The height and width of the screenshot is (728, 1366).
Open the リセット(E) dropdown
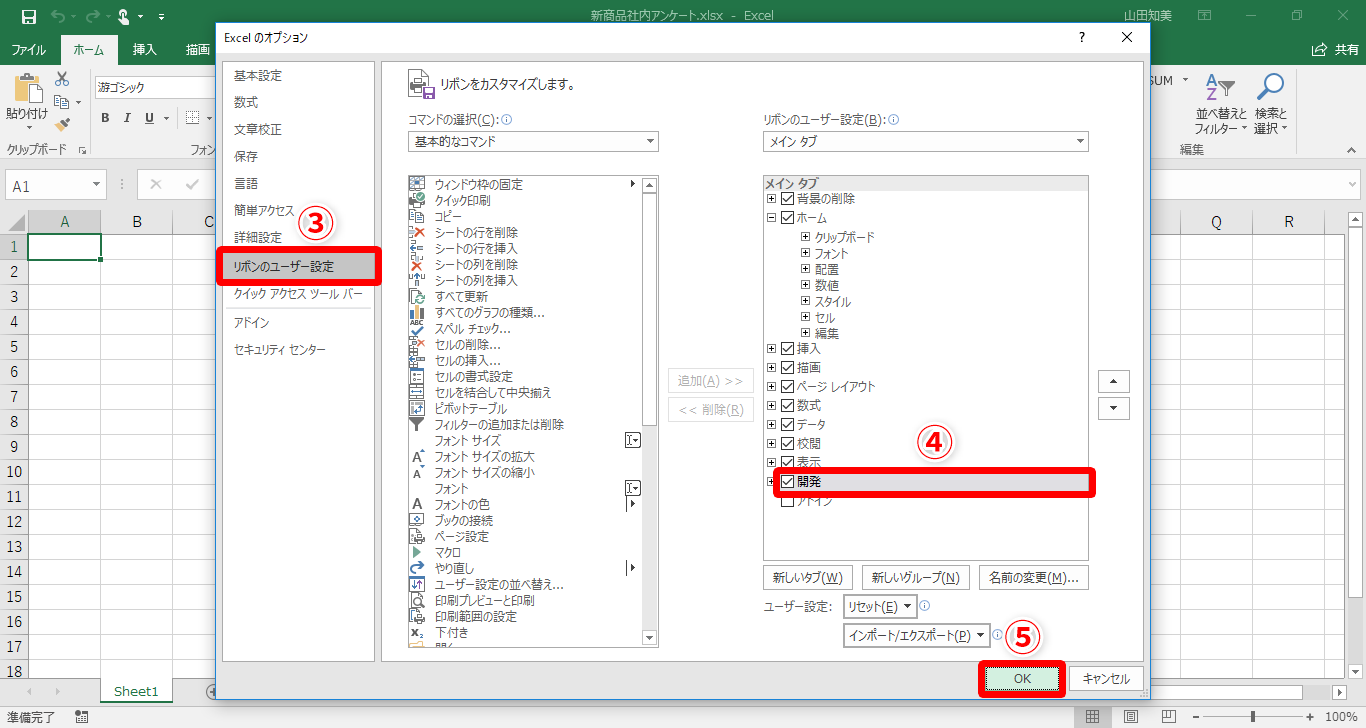[880, 606]
